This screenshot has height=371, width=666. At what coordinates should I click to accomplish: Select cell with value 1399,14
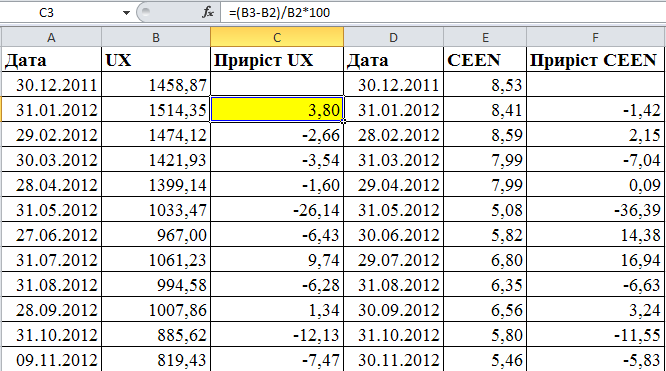click(x=156, y=185)
